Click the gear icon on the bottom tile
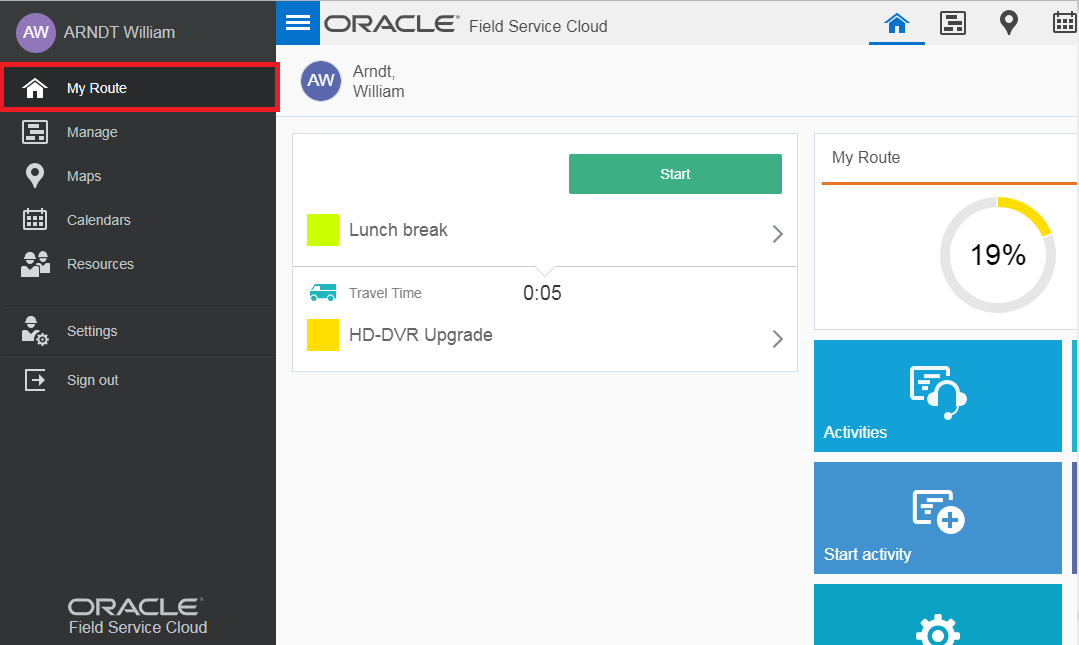The height and width of the screenshot is (645, 1079). pyautogui.click(x=938, y=630)
